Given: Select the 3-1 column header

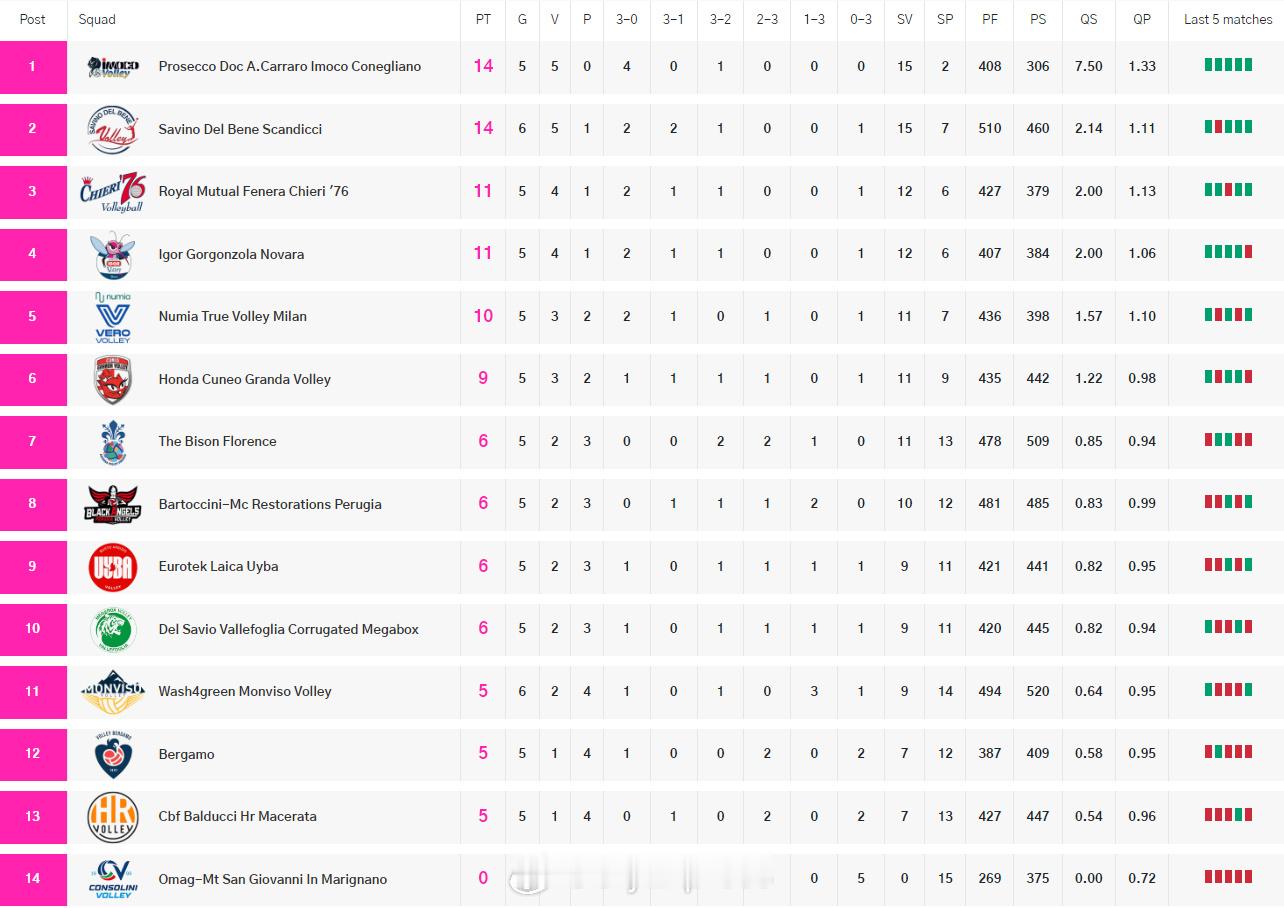Looking at the screenshot, I should pyautogui.click(x=674, y=19).
